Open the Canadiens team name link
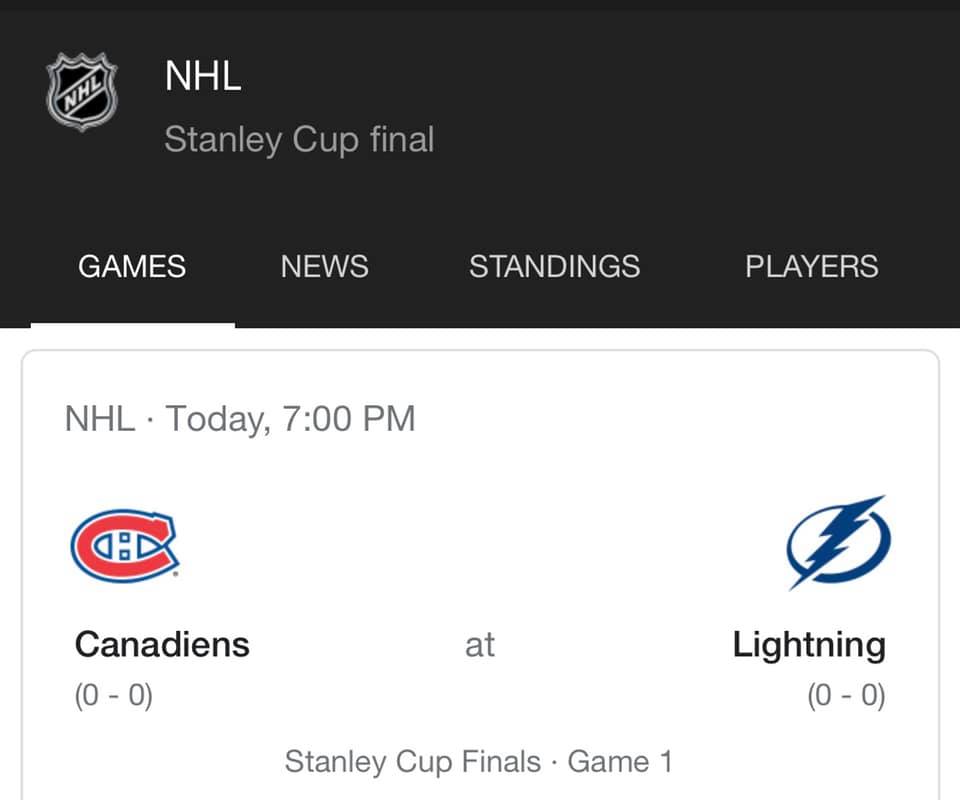This screenshot has height=800, width=960. pos(162,645)
